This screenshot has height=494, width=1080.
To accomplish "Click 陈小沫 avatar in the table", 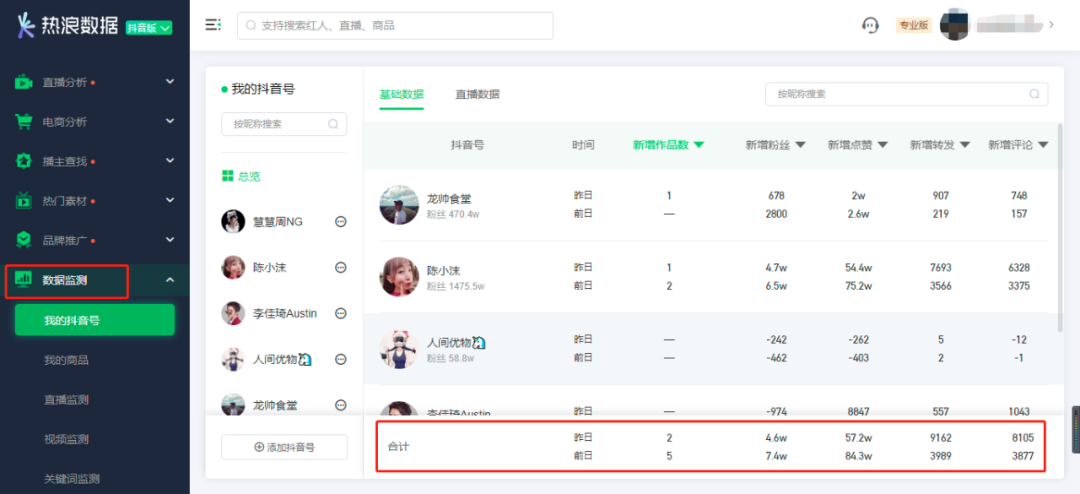I will pos(399,277).
